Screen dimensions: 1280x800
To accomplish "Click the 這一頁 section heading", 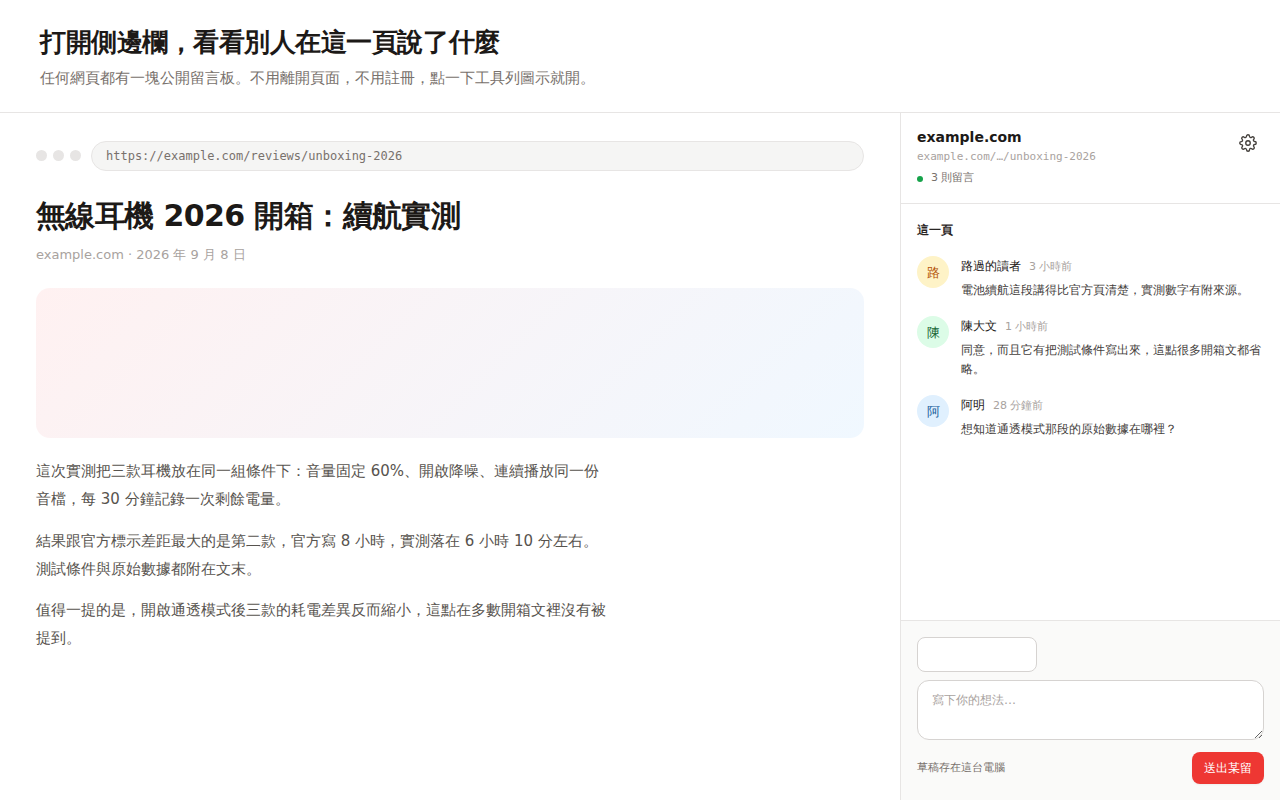I will [935, 230].
